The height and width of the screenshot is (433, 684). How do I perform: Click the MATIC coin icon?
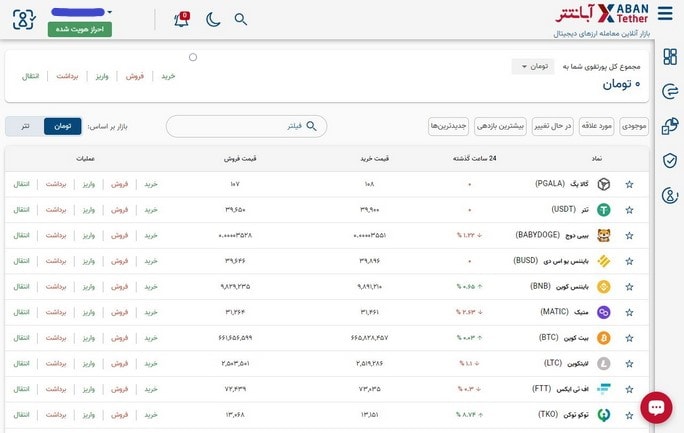pos(604,313)
